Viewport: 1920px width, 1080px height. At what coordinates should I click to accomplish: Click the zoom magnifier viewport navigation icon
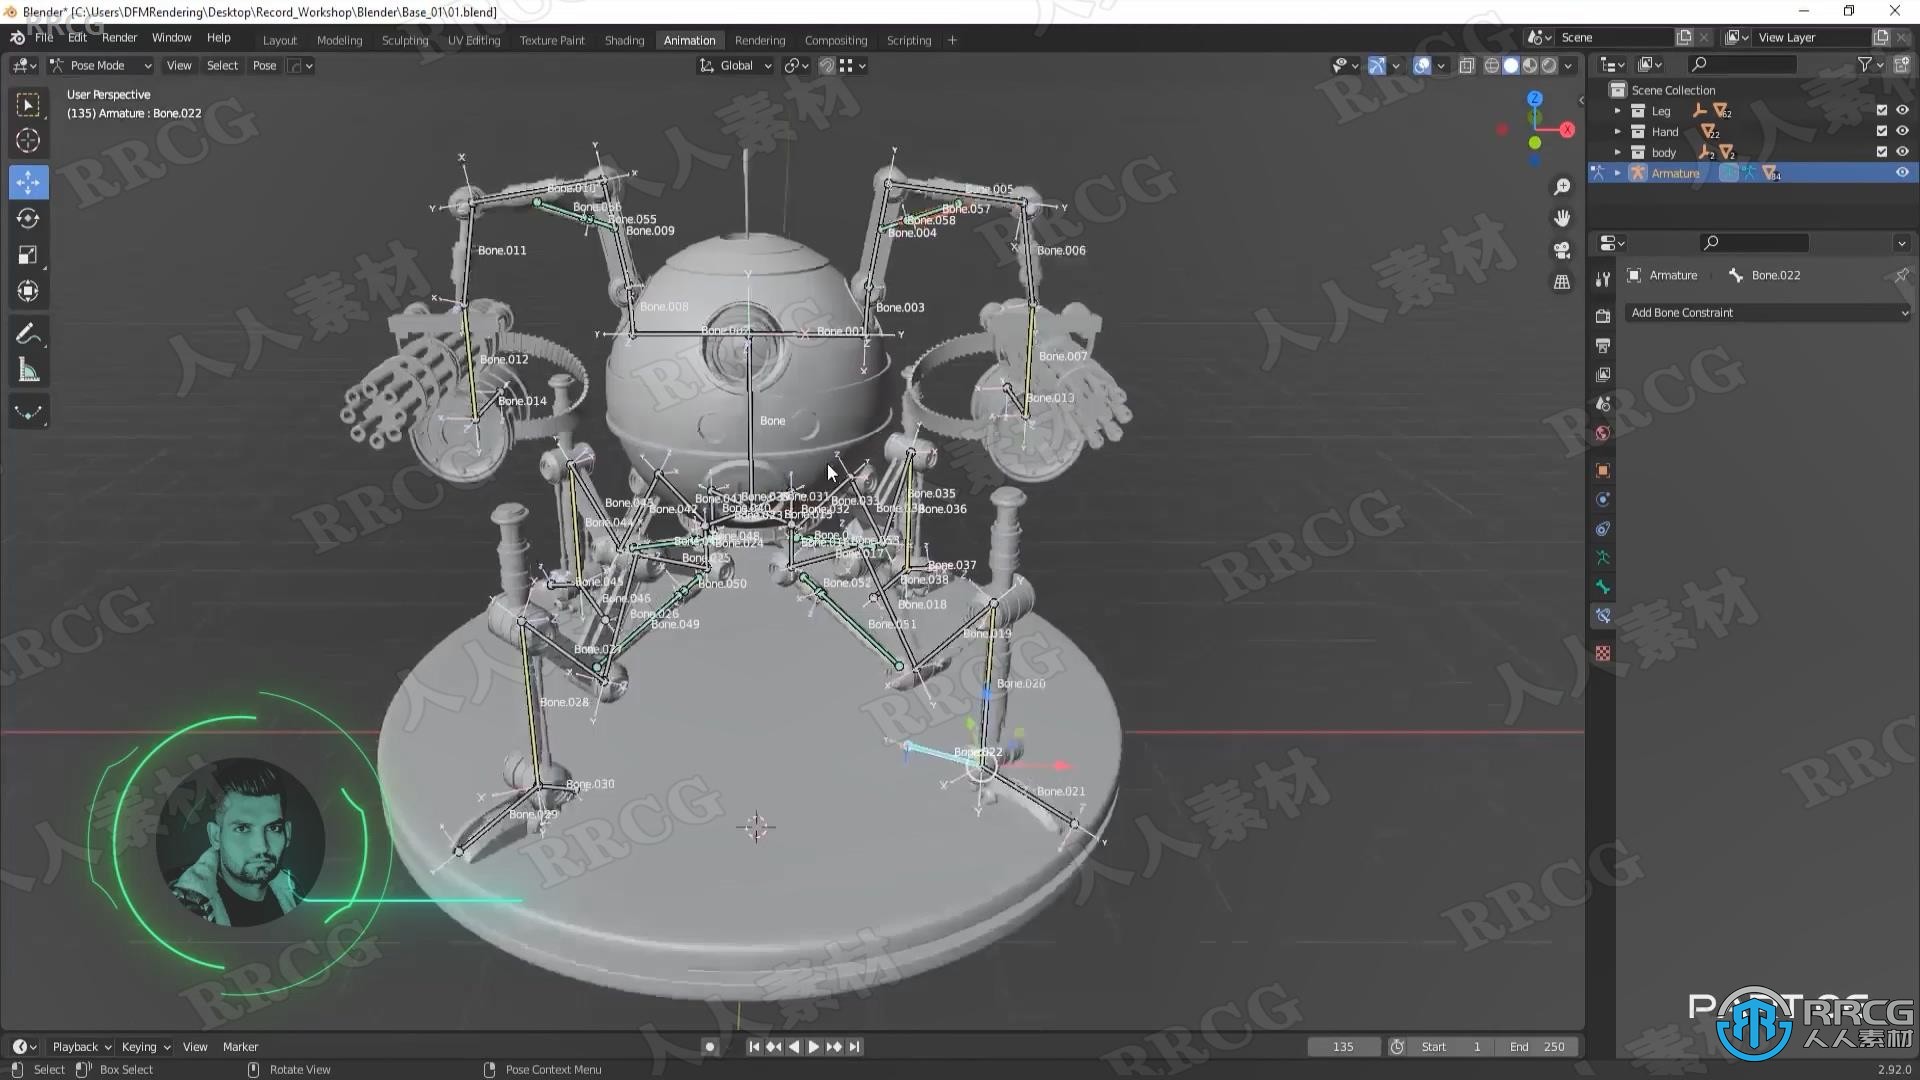click(x=1562, y=187)
